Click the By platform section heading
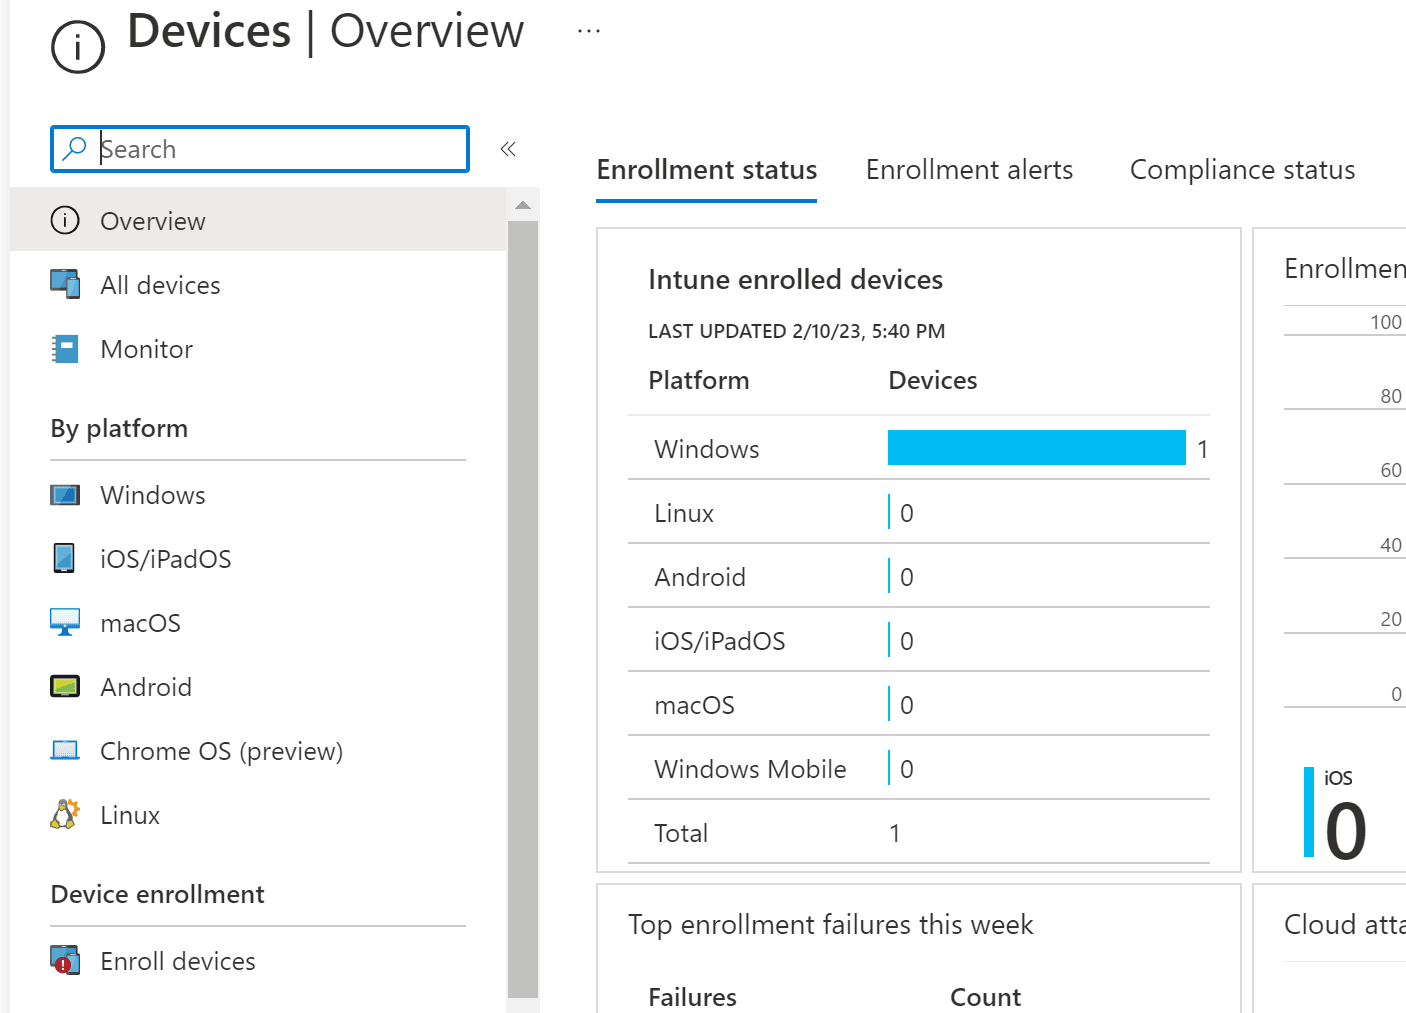This screenshot has width=1406, height=1013. 119,428
